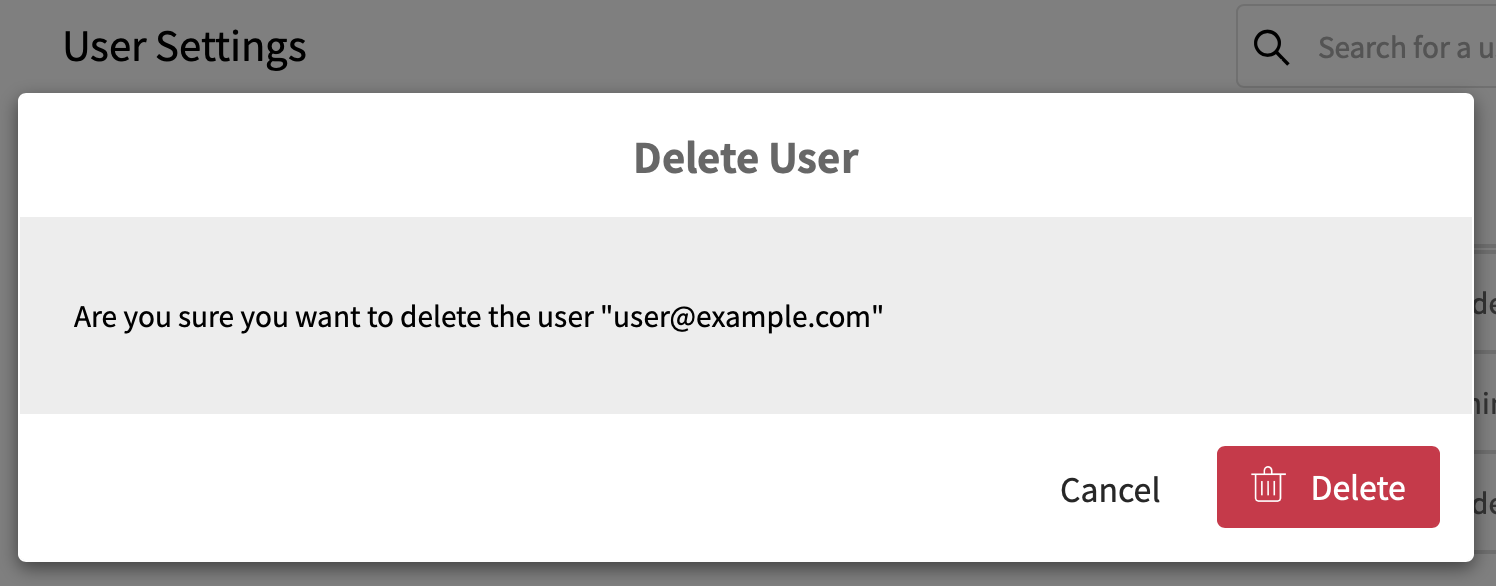1496x586 pixels.
Task: Cancel the Delete User dialog
Action: 1110,489
